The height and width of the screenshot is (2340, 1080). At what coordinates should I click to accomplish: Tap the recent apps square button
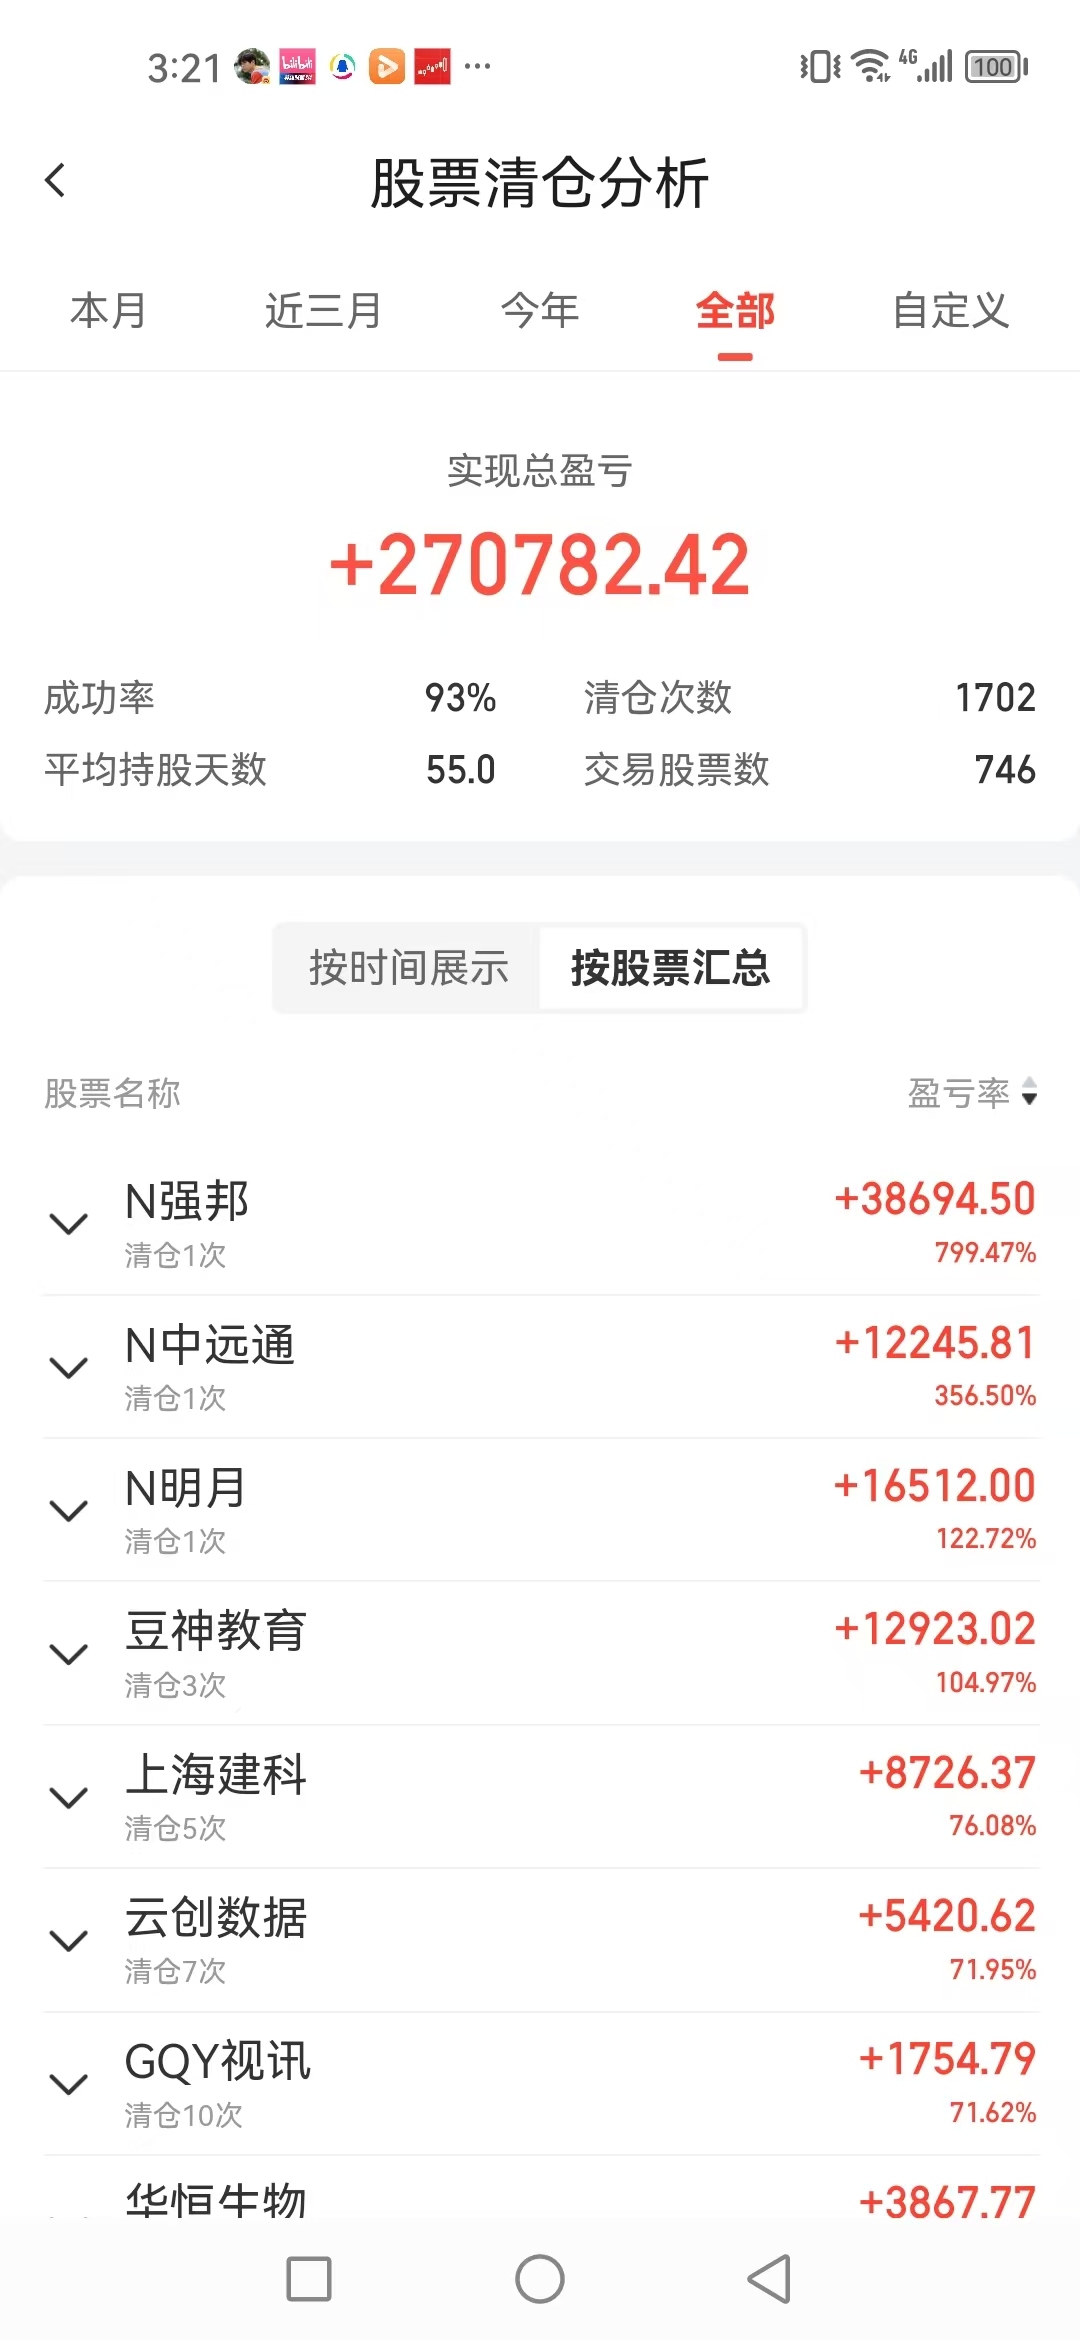pos(309,2279)
